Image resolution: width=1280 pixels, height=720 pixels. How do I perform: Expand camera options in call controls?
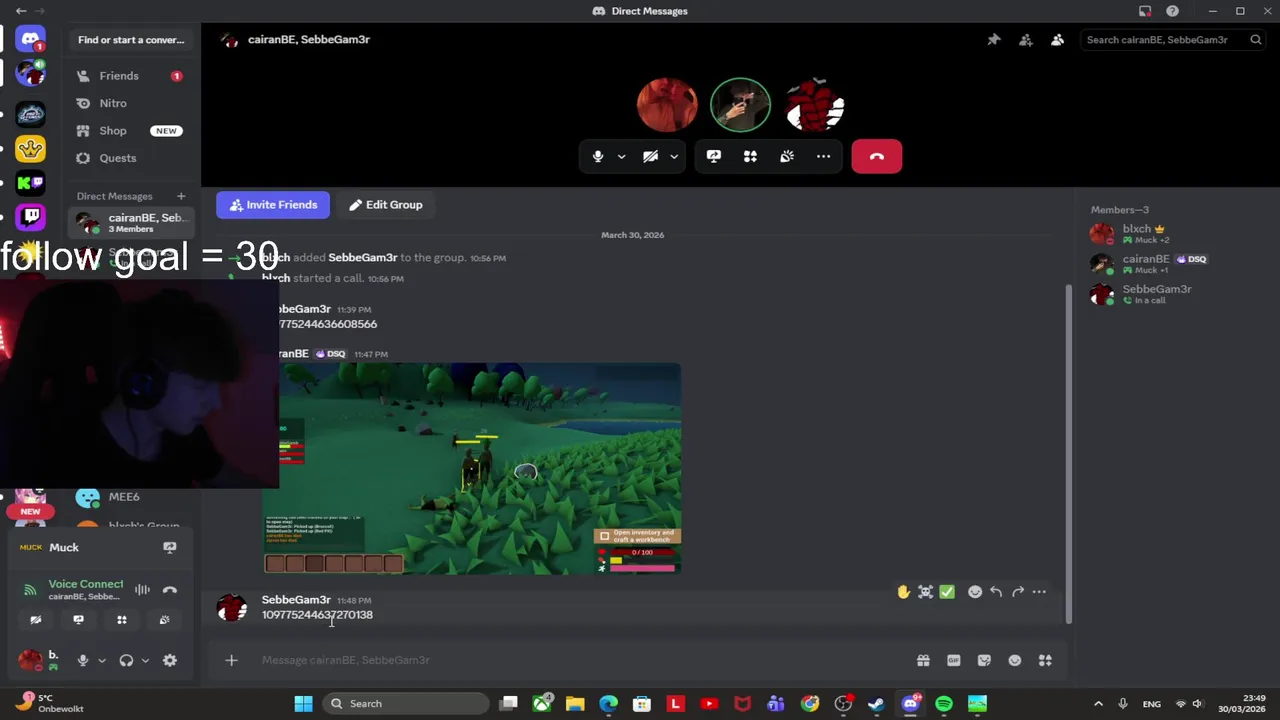pyautogui.click(x=674, y=157)
